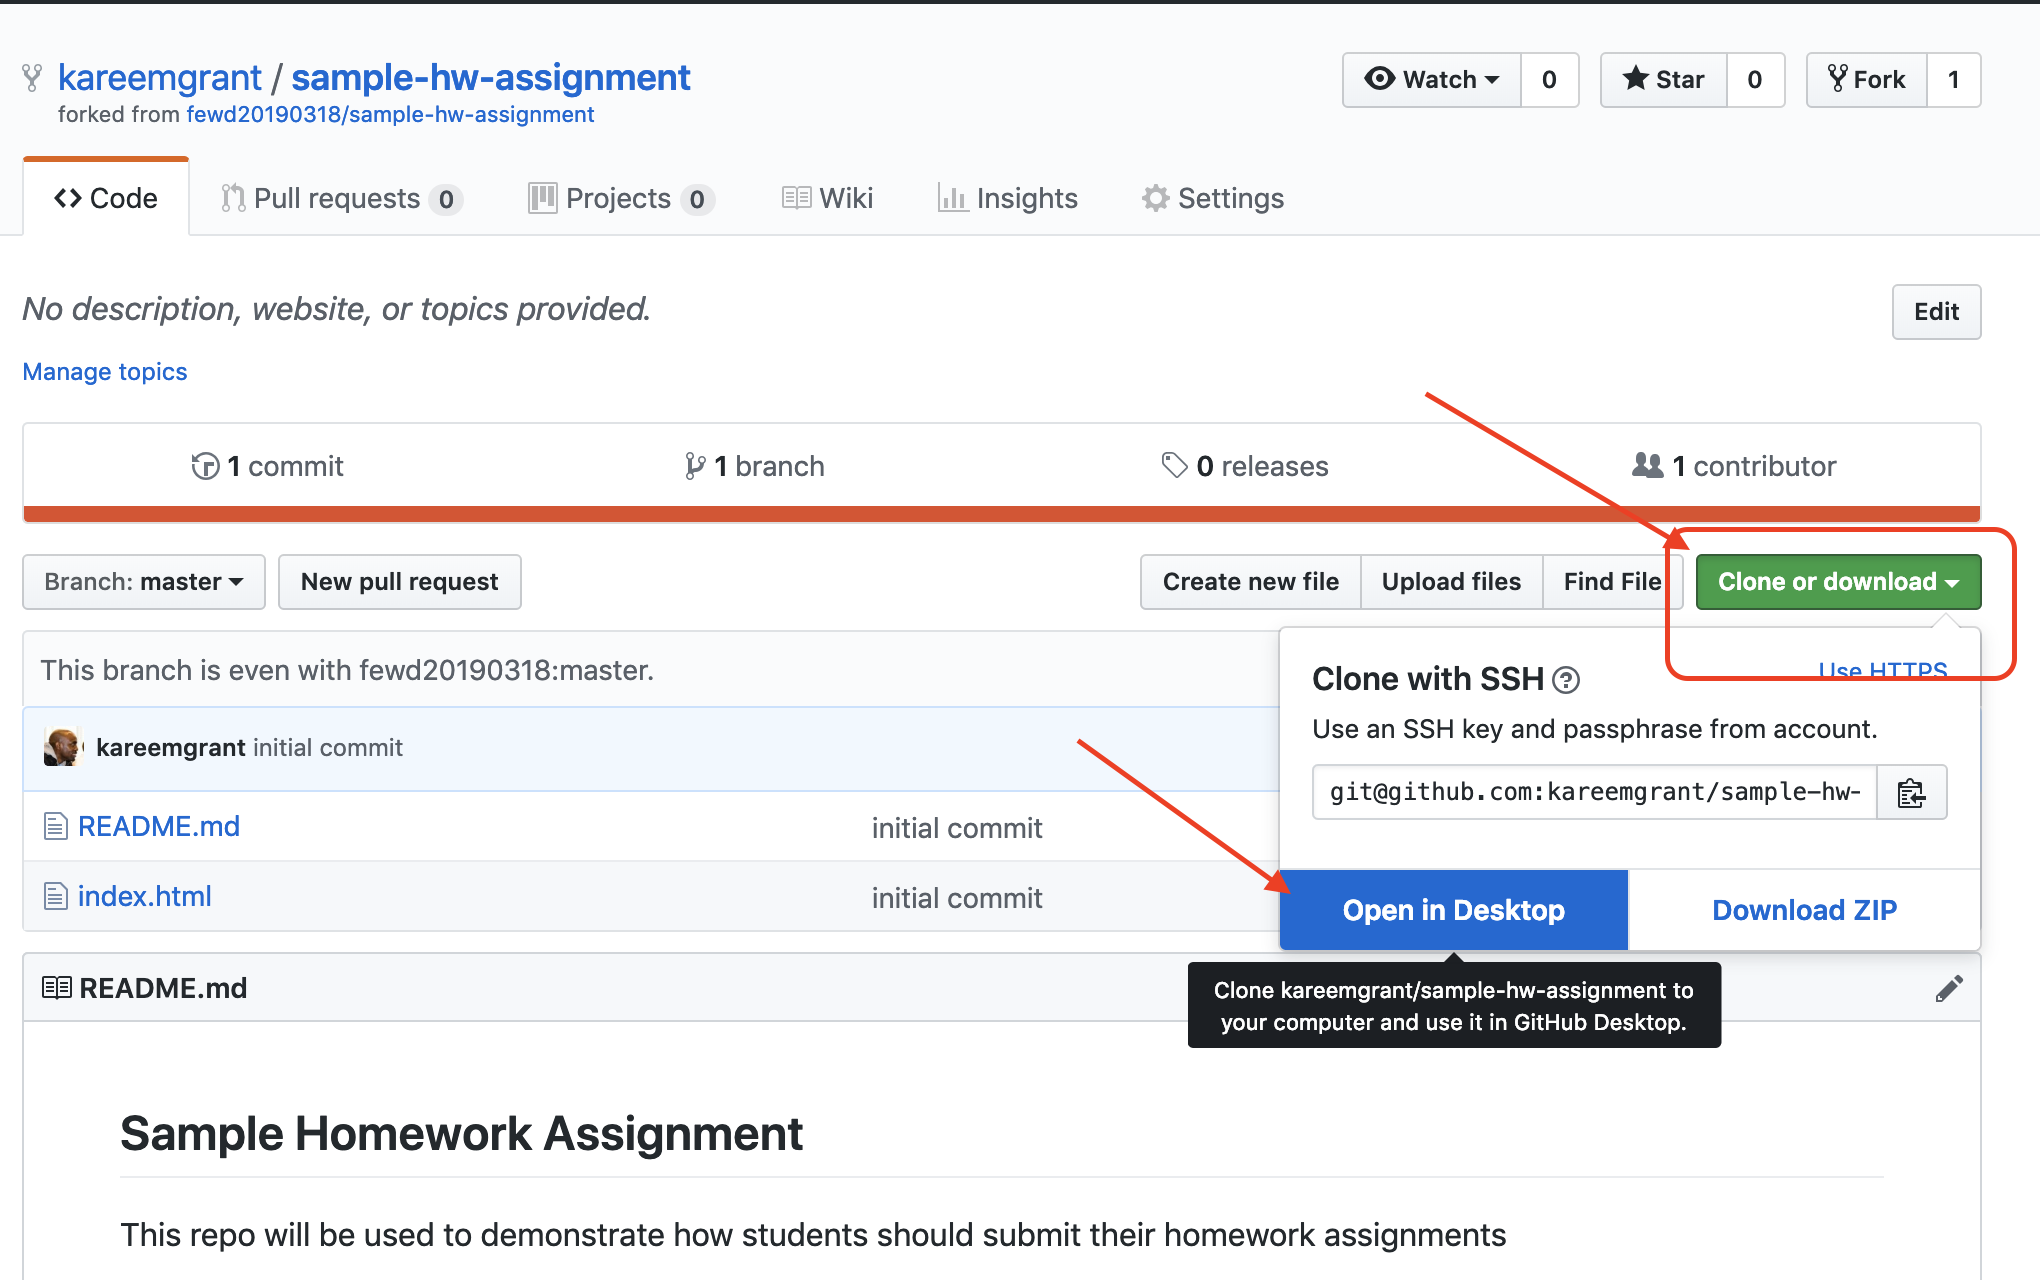Click the New pull request button
The height and width of the screenshot is (1280, 2040).
tap(400, 582)
